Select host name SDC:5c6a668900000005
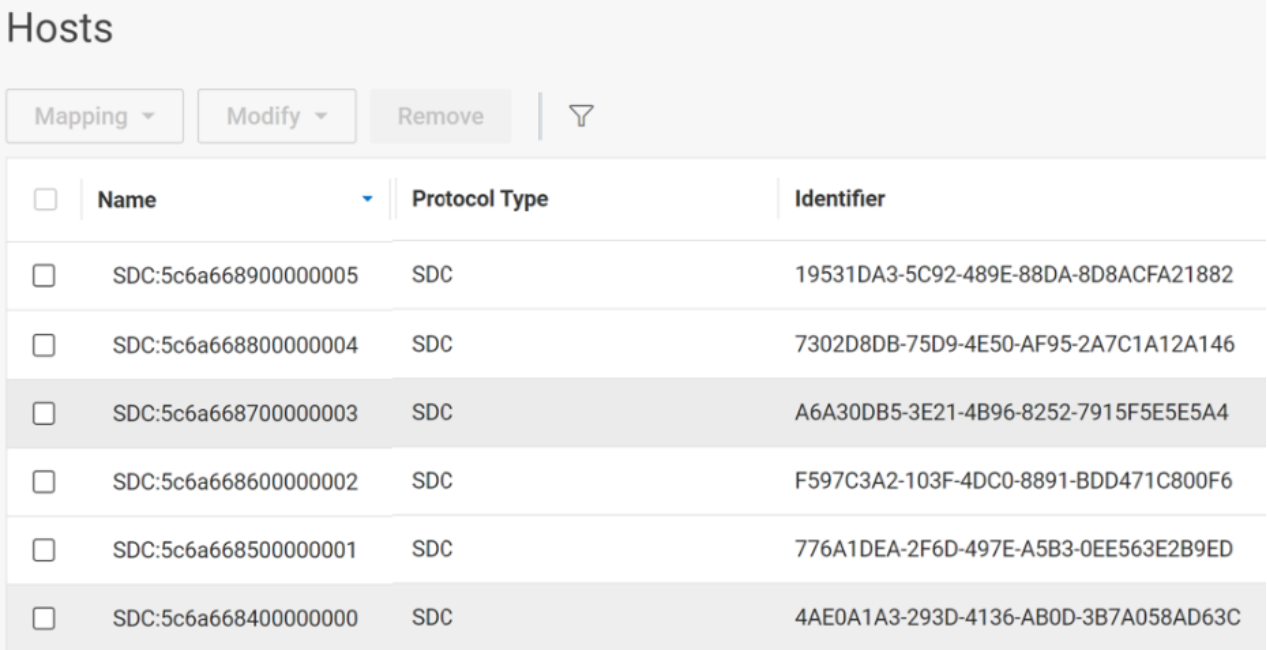Viewport: 1267px width, 650px height. [236, 276]
